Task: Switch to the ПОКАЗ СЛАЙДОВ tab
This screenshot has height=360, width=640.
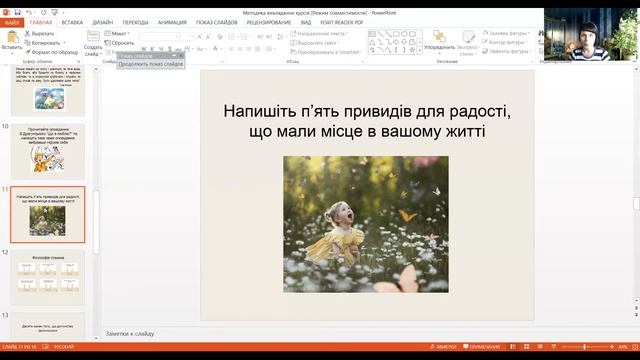Action: (217, 22)
